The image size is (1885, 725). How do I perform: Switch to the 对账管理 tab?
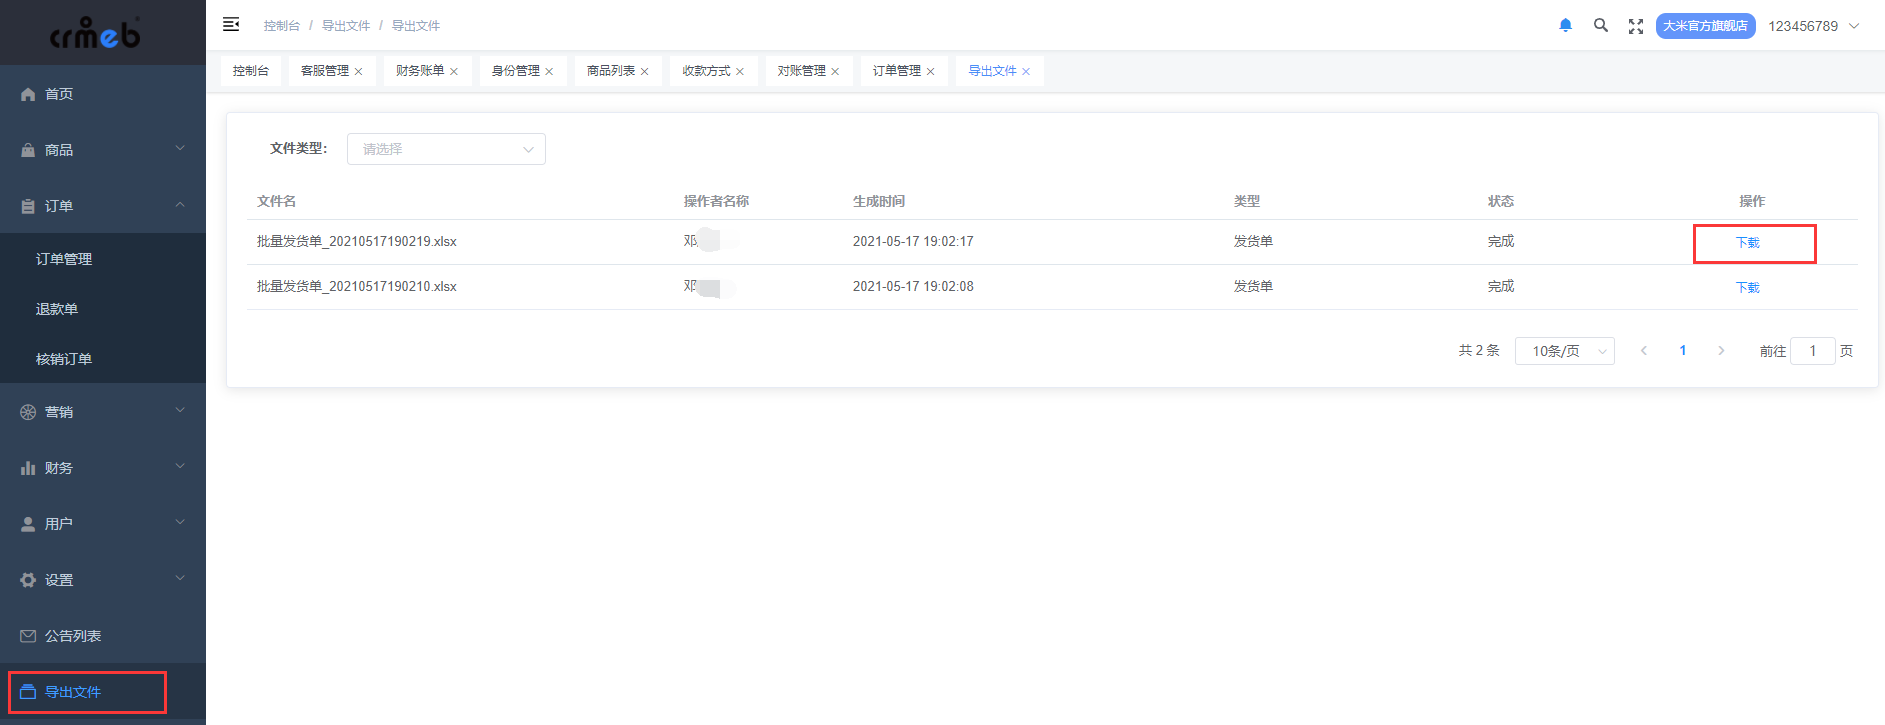pos(801,71)
